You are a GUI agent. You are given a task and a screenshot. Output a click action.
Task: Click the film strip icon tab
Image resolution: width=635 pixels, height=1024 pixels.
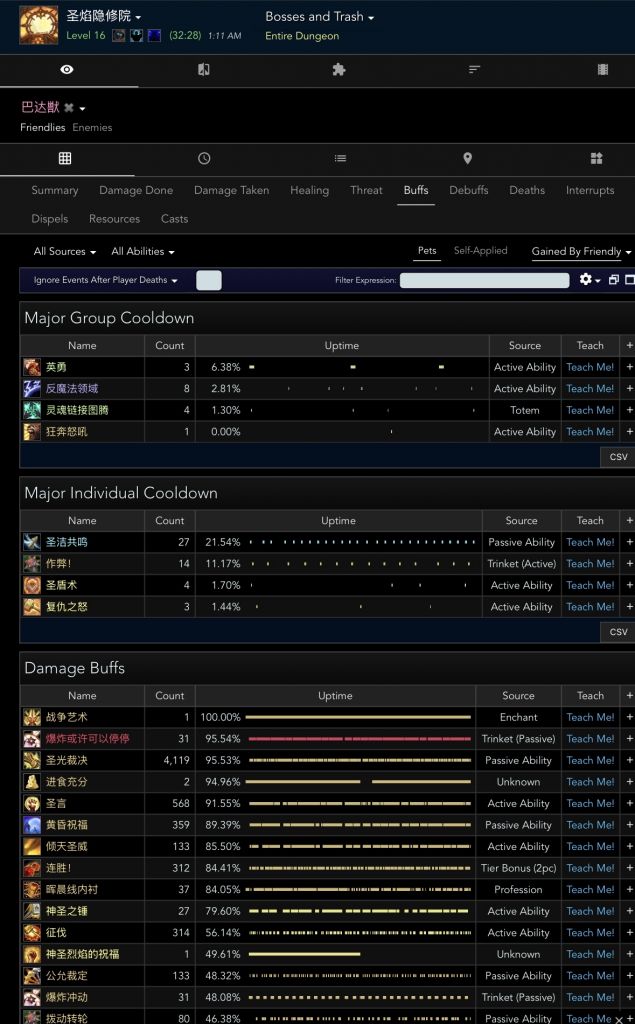pyautogui.click(x=602, y=70)
